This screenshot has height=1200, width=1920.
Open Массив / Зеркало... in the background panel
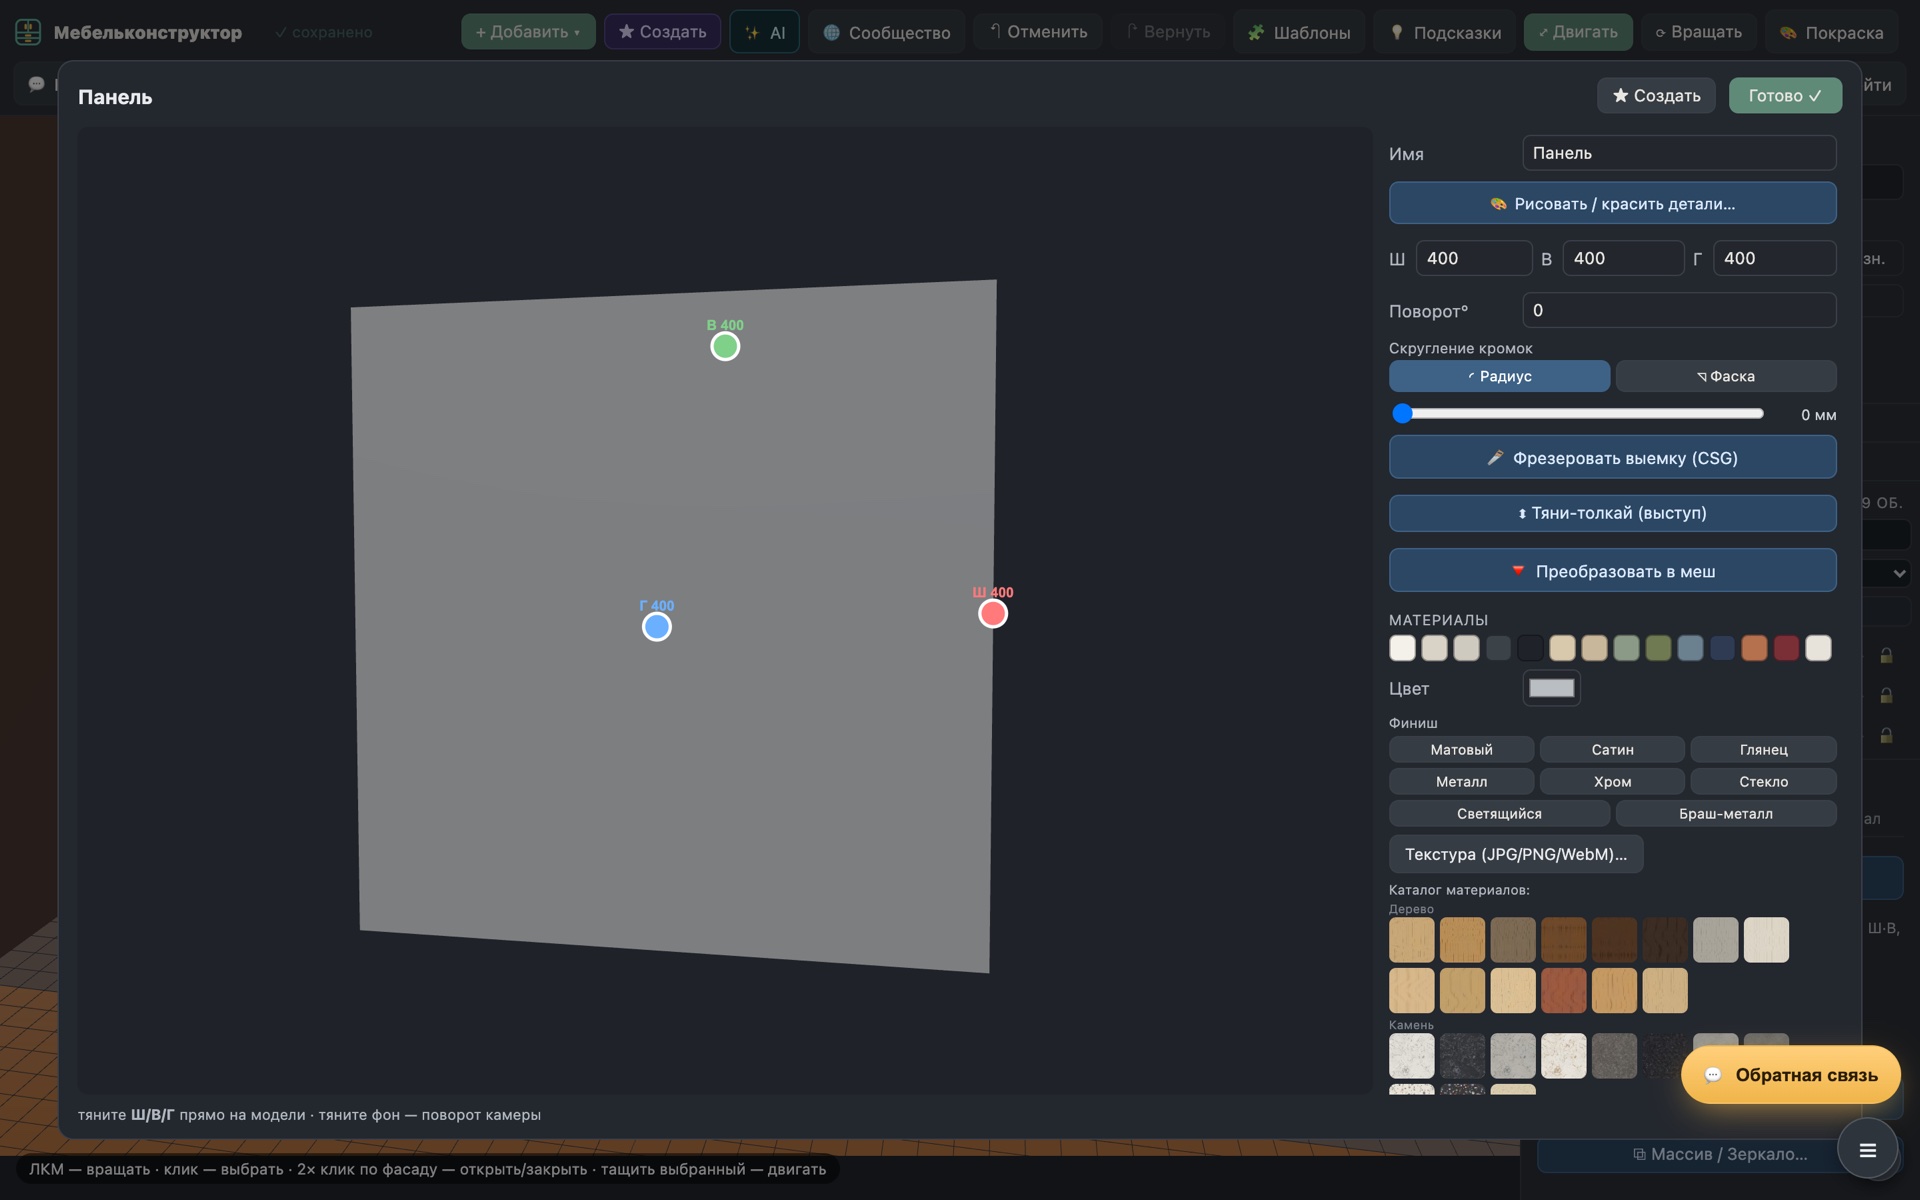(x=1720, y=1154)
